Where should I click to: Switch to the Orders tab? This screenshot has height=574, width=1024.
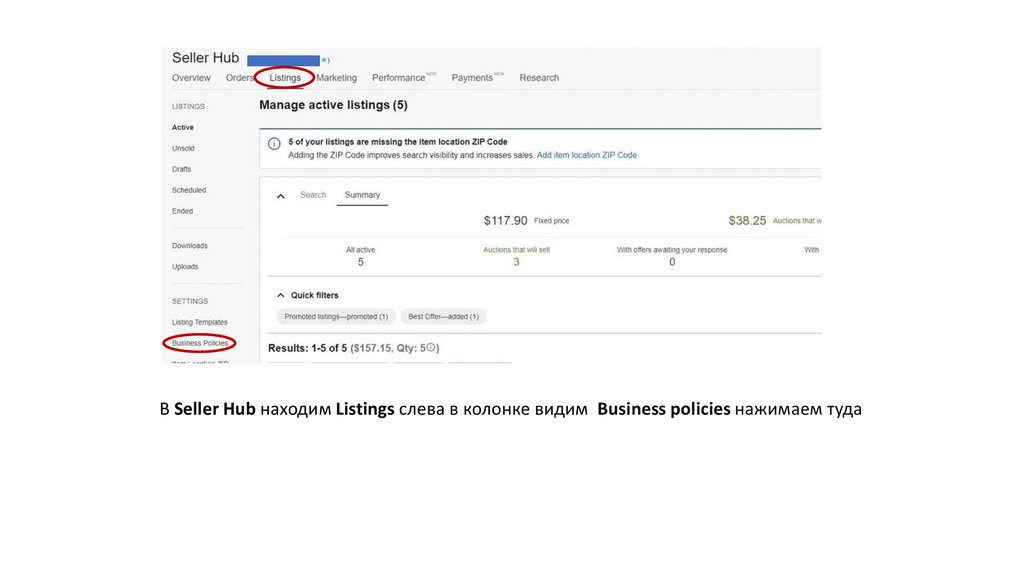click(239, 78)
